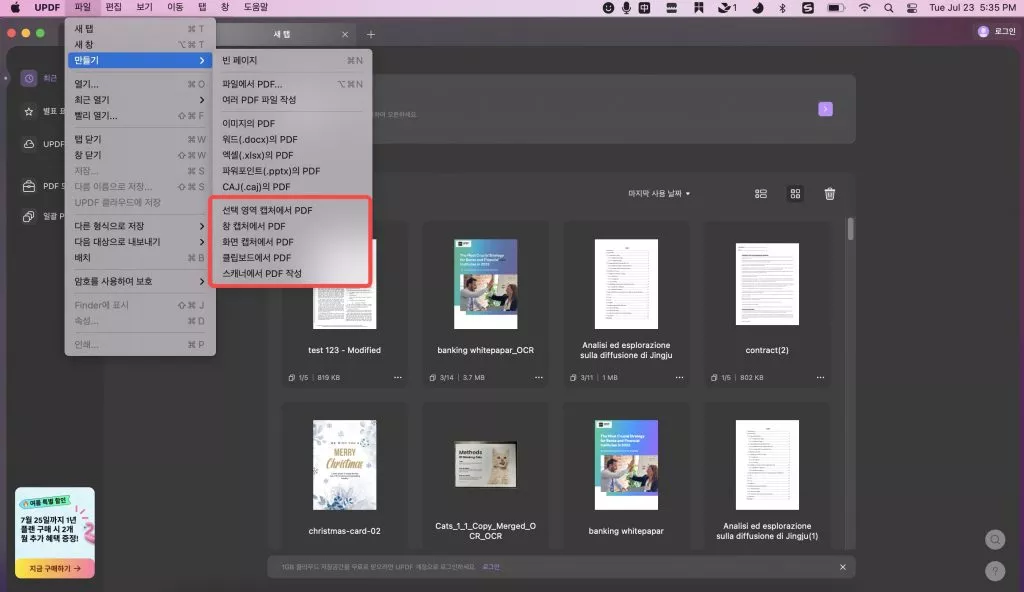The image size is (1024, 592).
Task: Close the 새 탭 tab
Action: point(345,35)
